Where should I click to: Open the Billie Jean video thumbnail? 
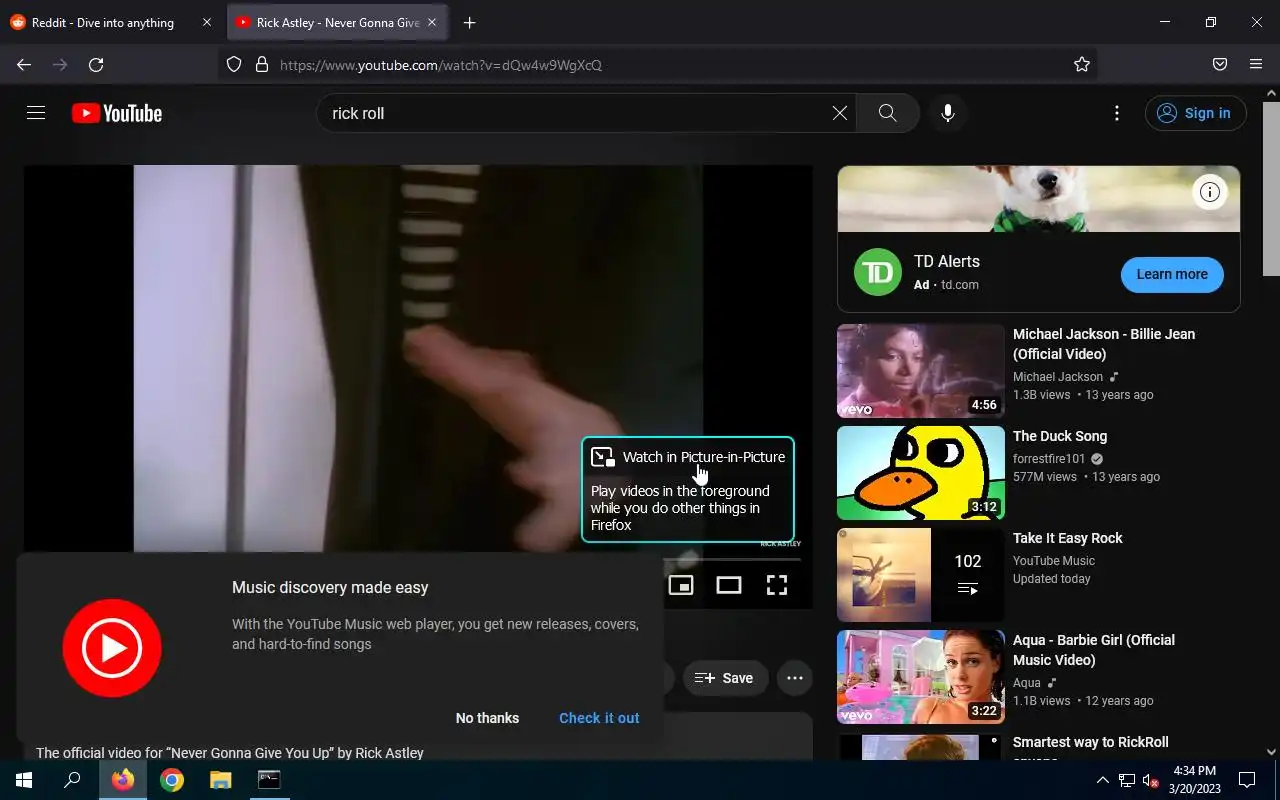point(920,371)
